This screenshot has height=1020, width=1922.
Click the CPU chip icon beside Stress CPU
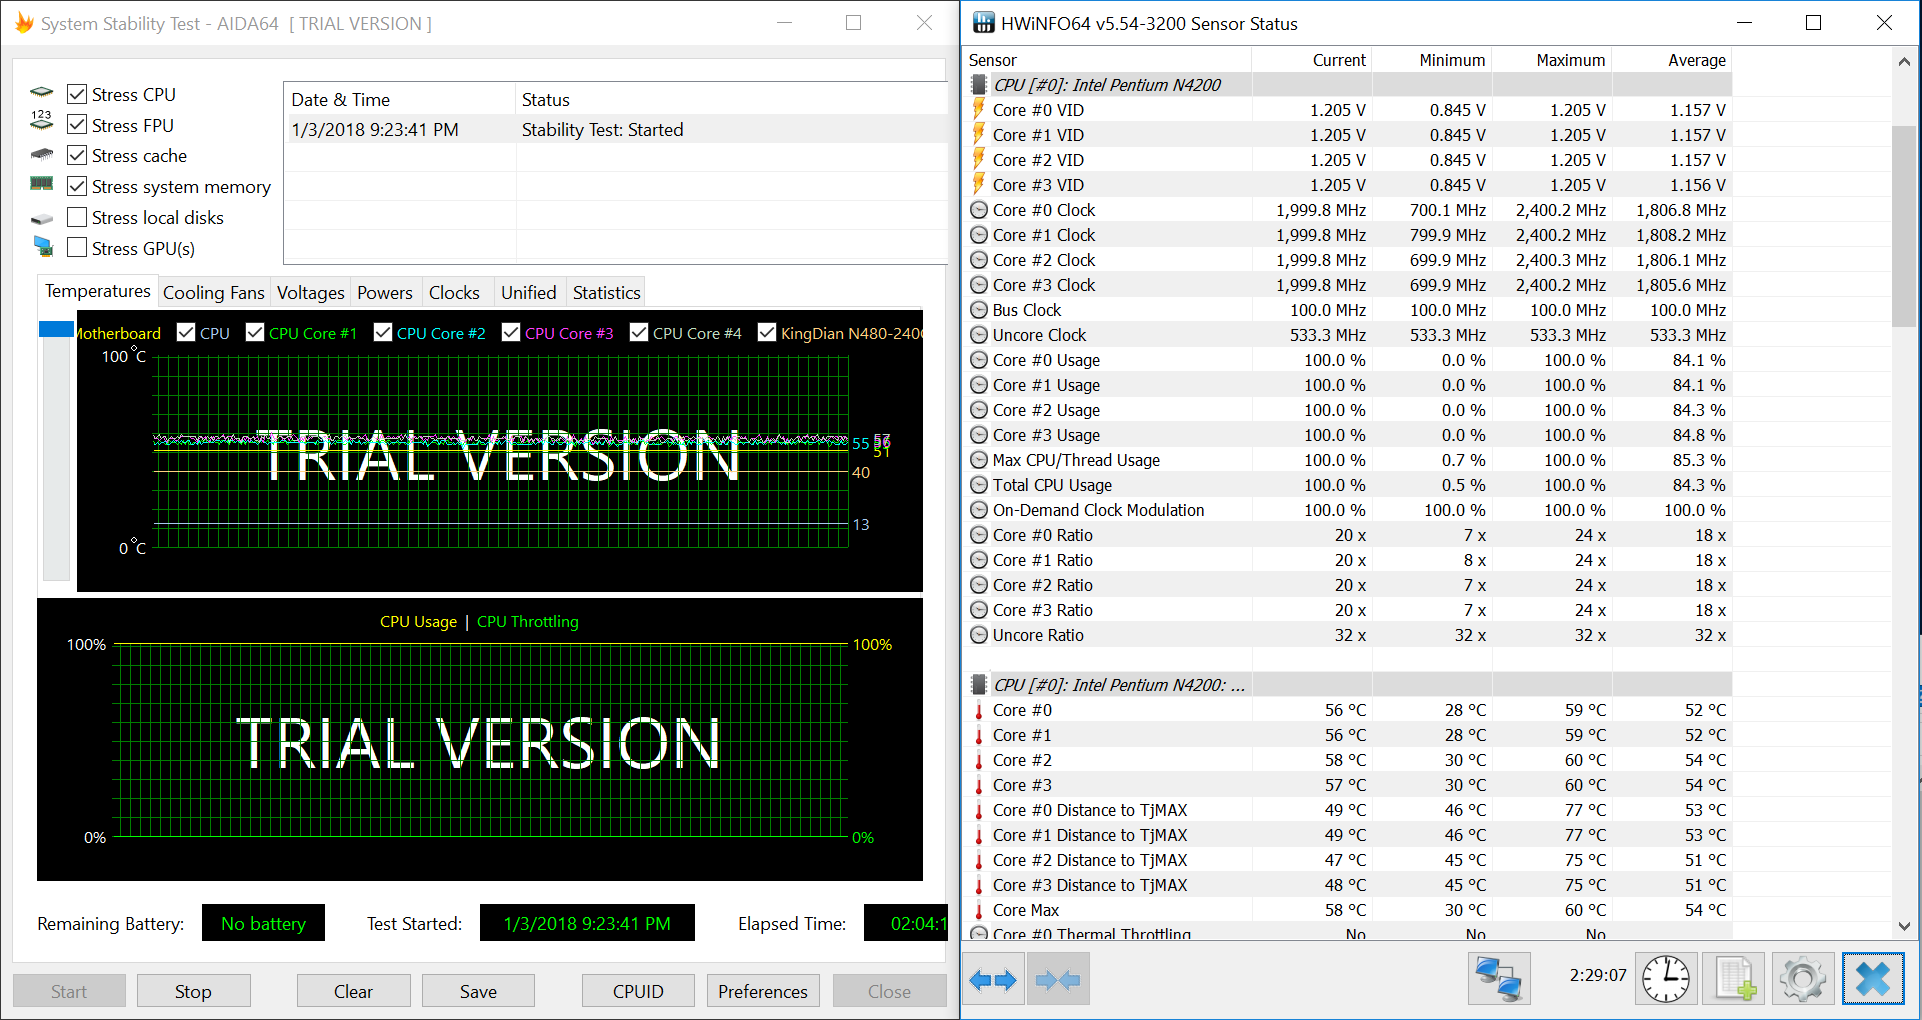click(x=41, y=92)
